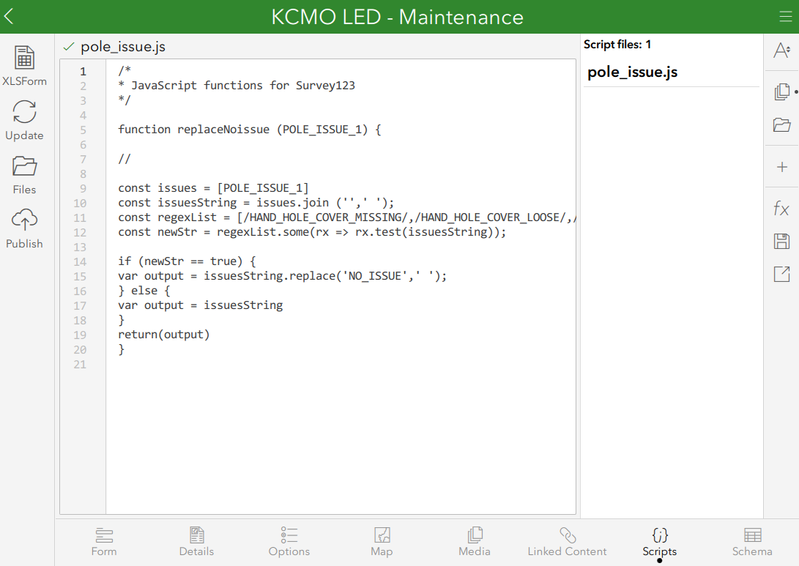Open the Linked Content tab

pyautogui.click(x=567, y=542)
